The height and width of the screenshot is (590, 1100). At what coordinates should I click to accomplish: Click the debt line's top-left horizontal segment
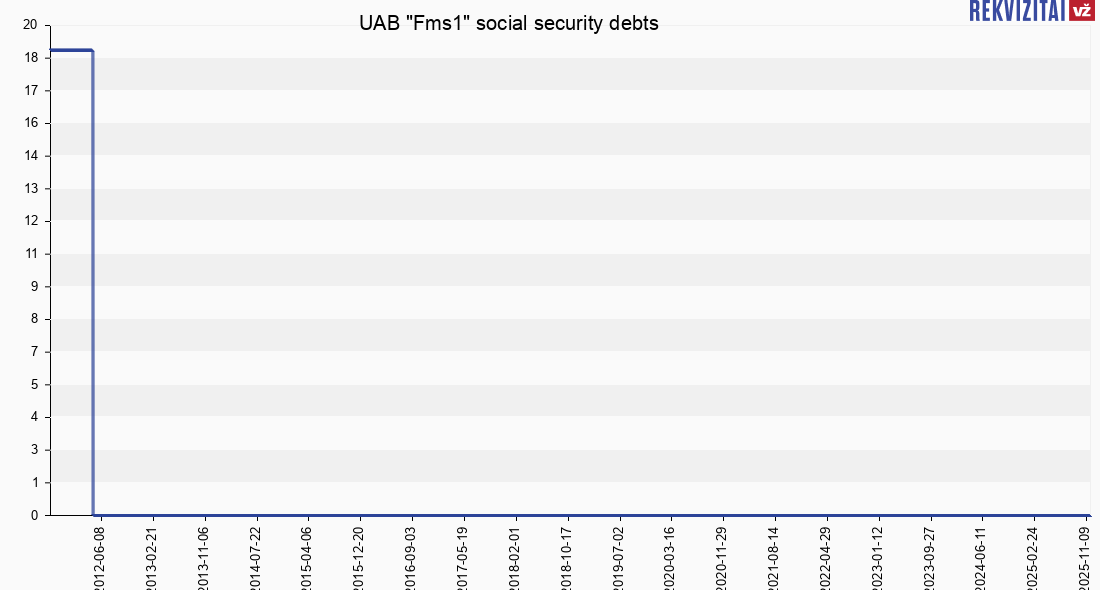tap(70, 50)
